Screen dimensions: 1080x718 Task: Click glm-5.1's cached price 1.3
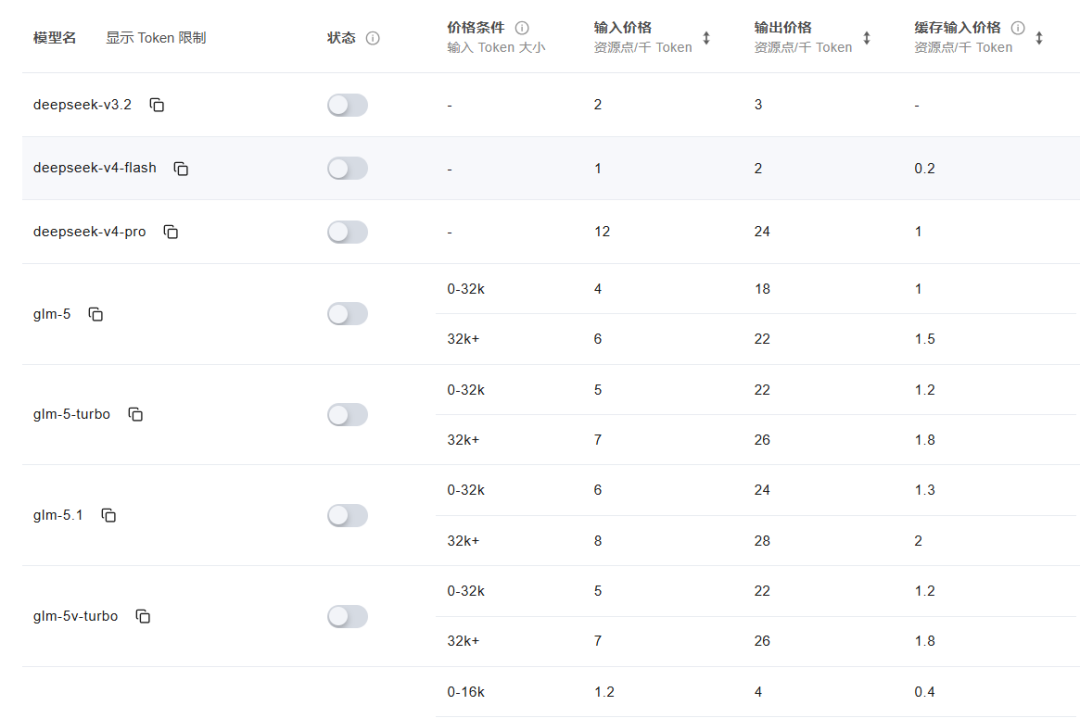pos(924,490)
